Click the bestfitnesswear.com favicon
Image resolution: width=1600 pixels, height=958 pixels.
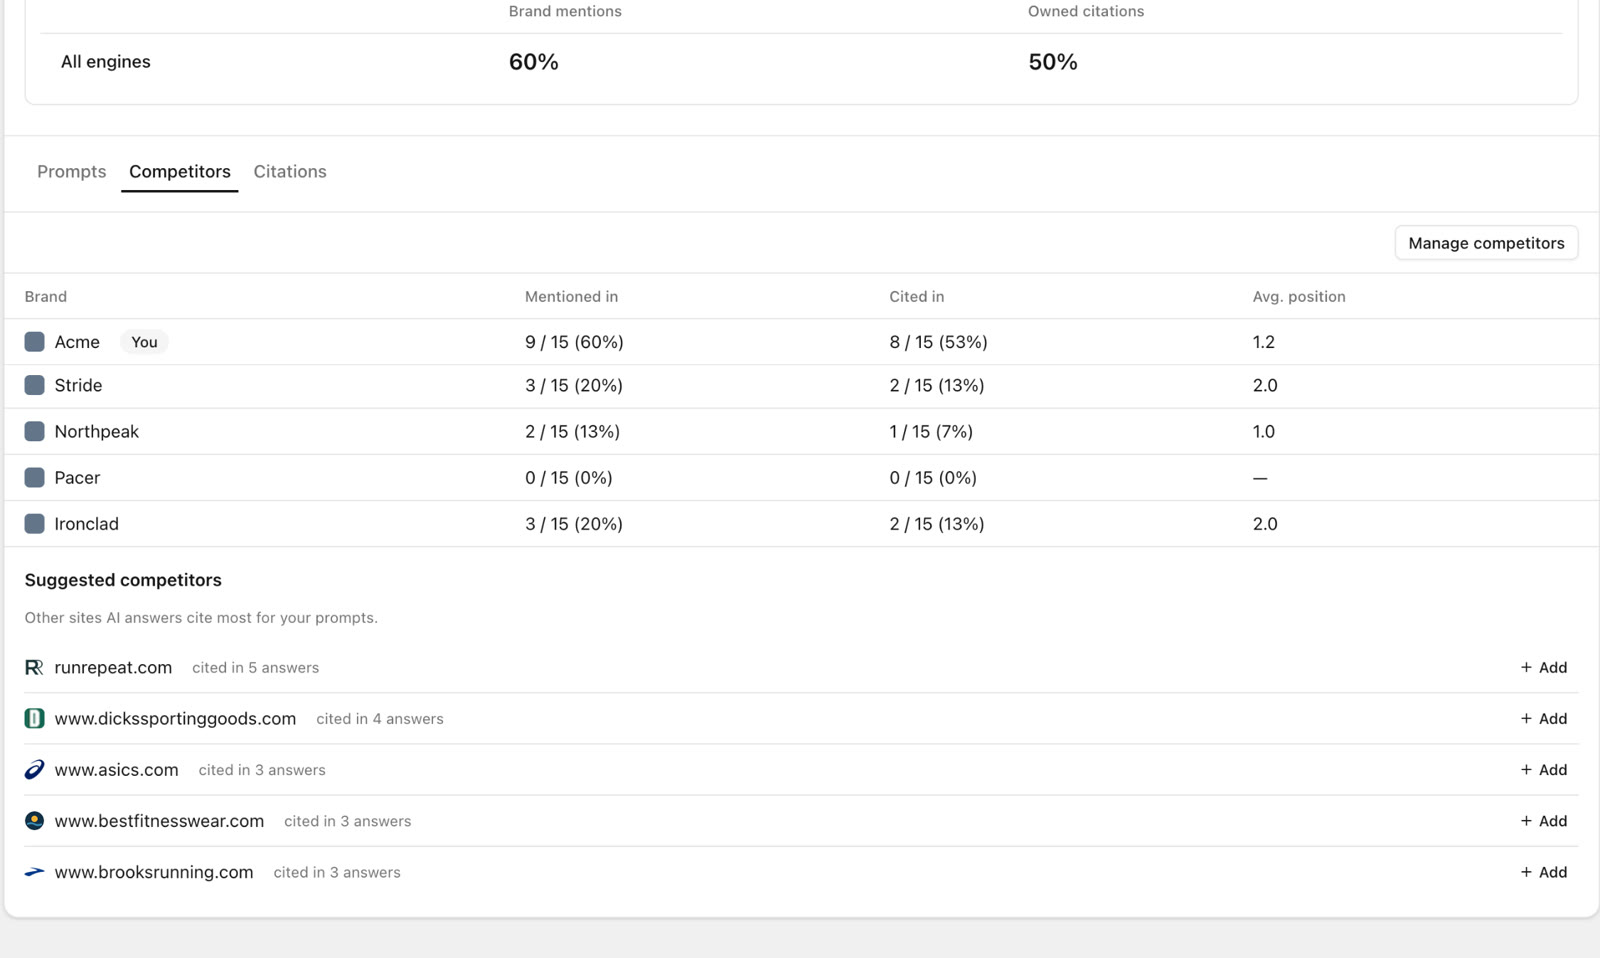click(x=34, y=821)
